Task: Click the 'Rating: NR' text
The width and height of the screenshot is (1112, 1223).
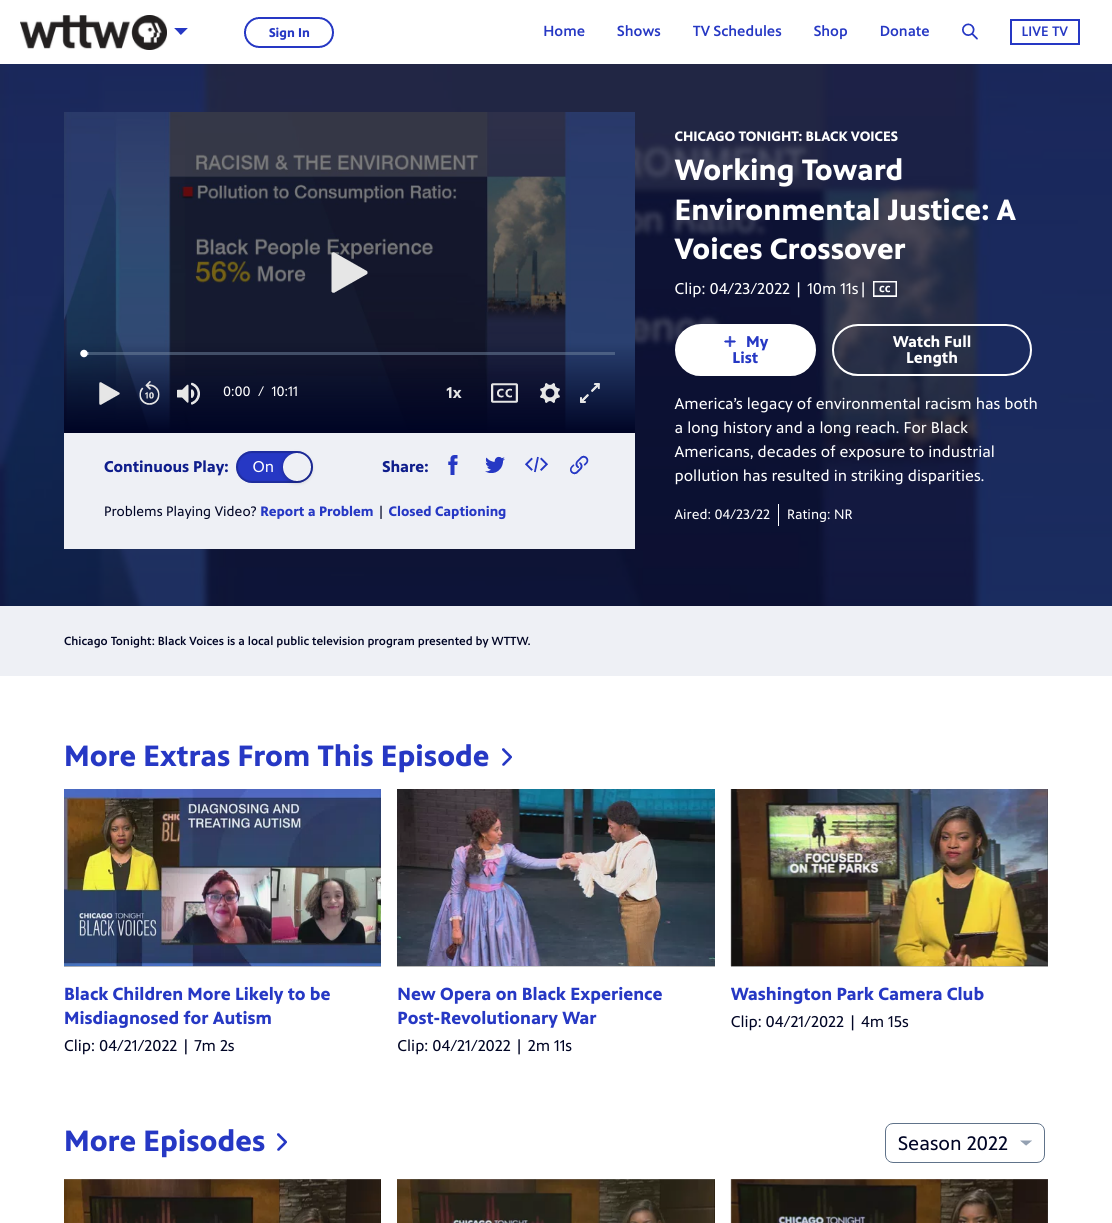Action: pos(820,514)
